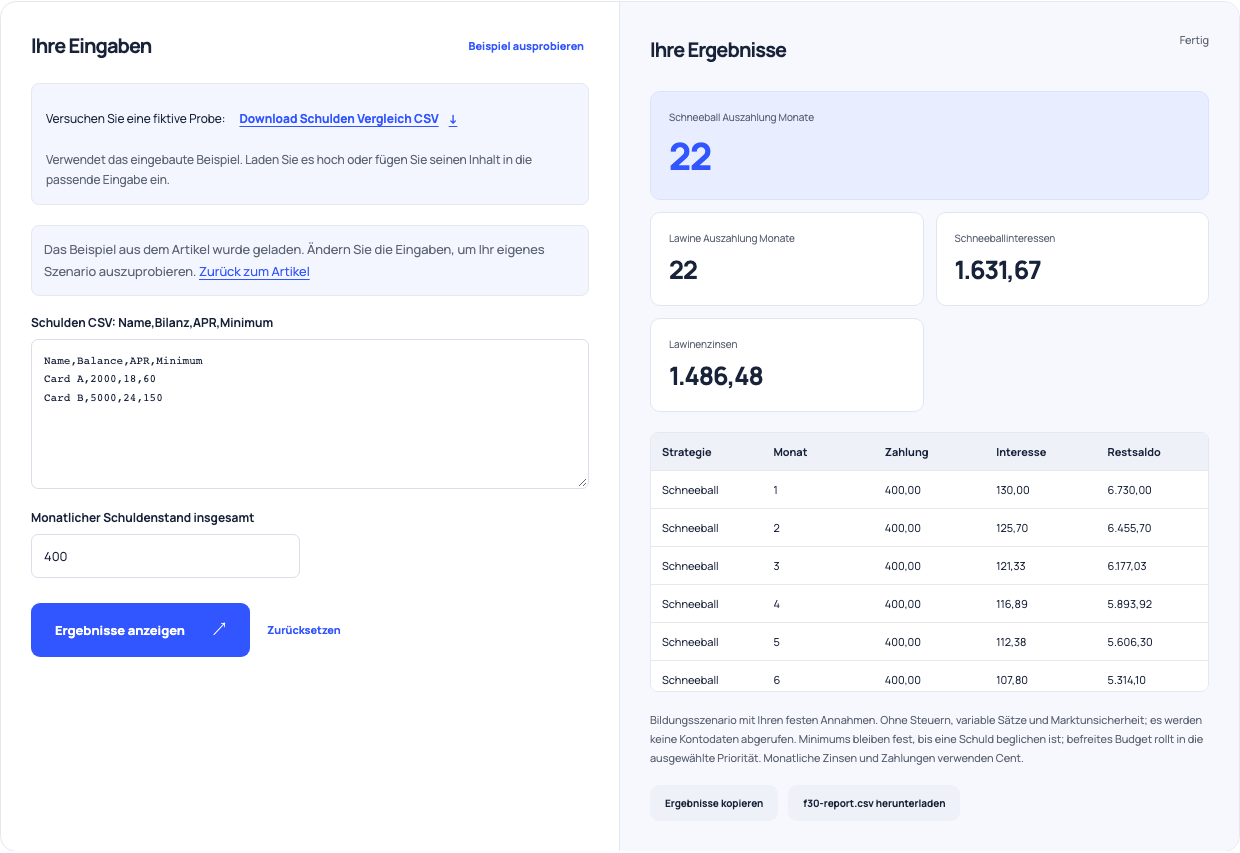Screen dimensions: 1240x853
Task: Click the Schneeballinteressen value 1.631,67
Action: pyautogui.click(x=998, y=270)
